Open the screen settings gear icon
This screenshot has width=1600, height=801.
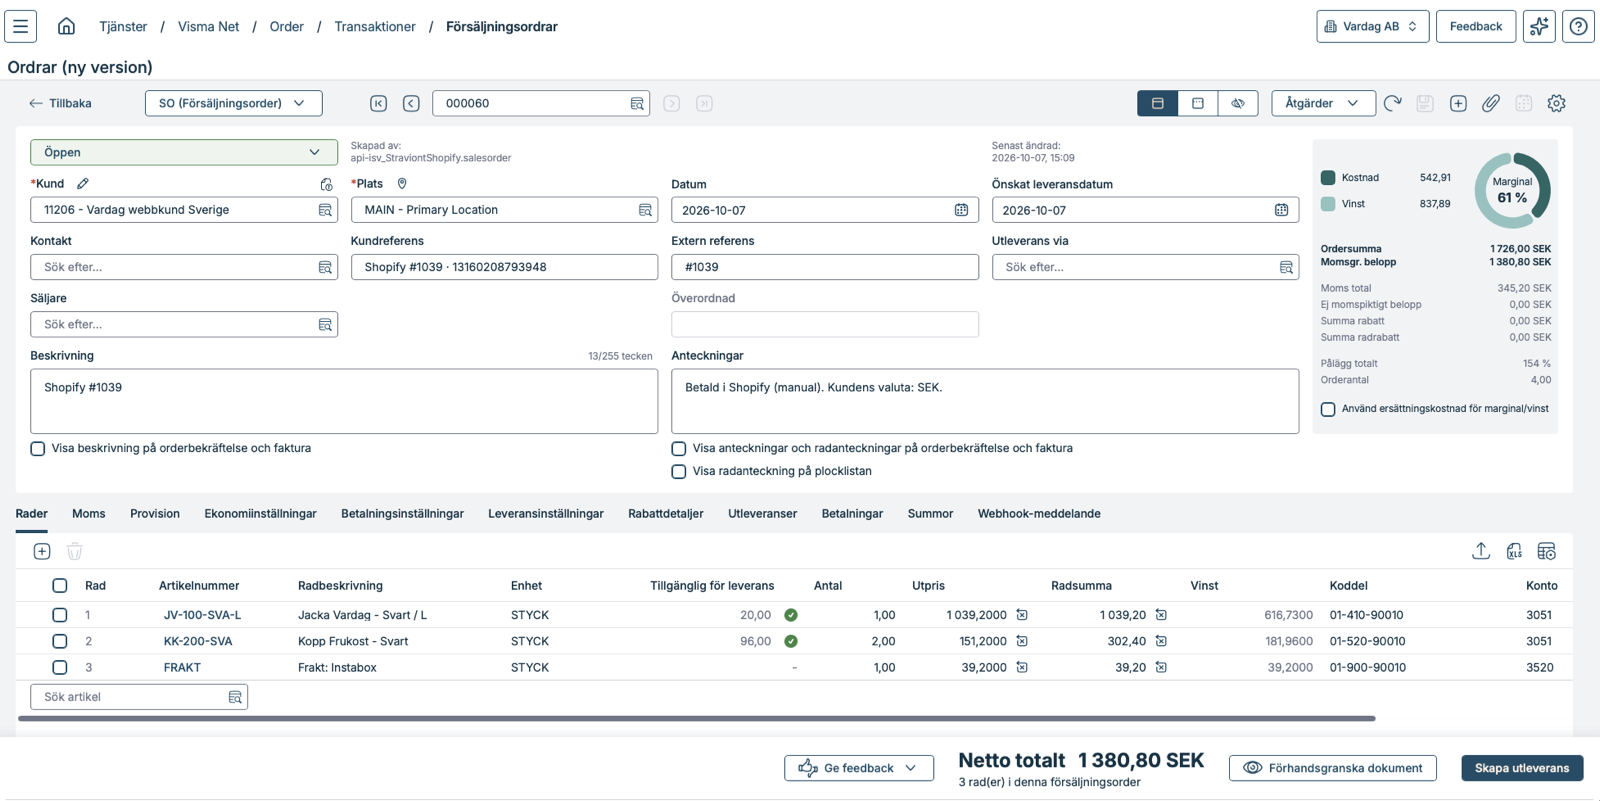pyautogui.click(x=1556, y=103)
